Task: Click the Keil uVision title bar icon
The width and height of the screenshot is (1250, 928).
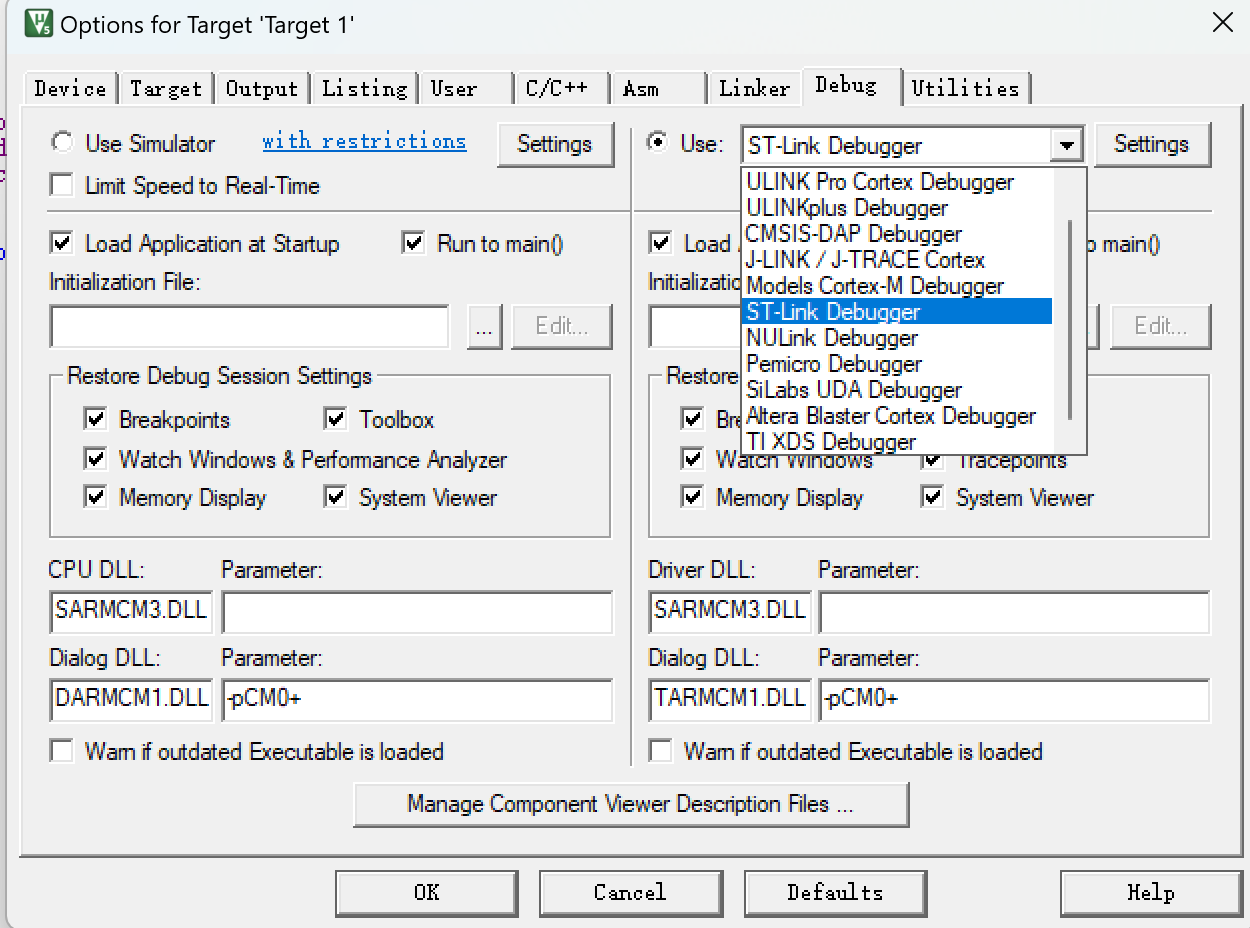Action: [x=39, y=24]
